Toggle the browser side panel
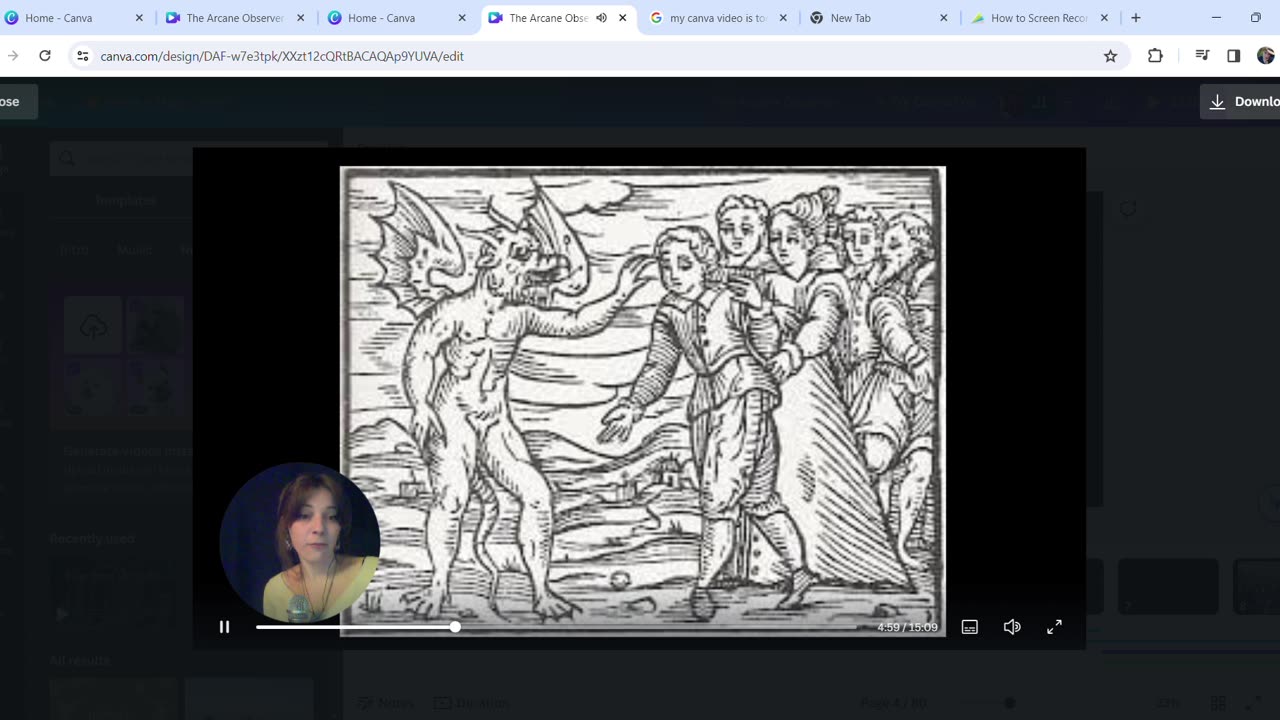 [1233, 56]
